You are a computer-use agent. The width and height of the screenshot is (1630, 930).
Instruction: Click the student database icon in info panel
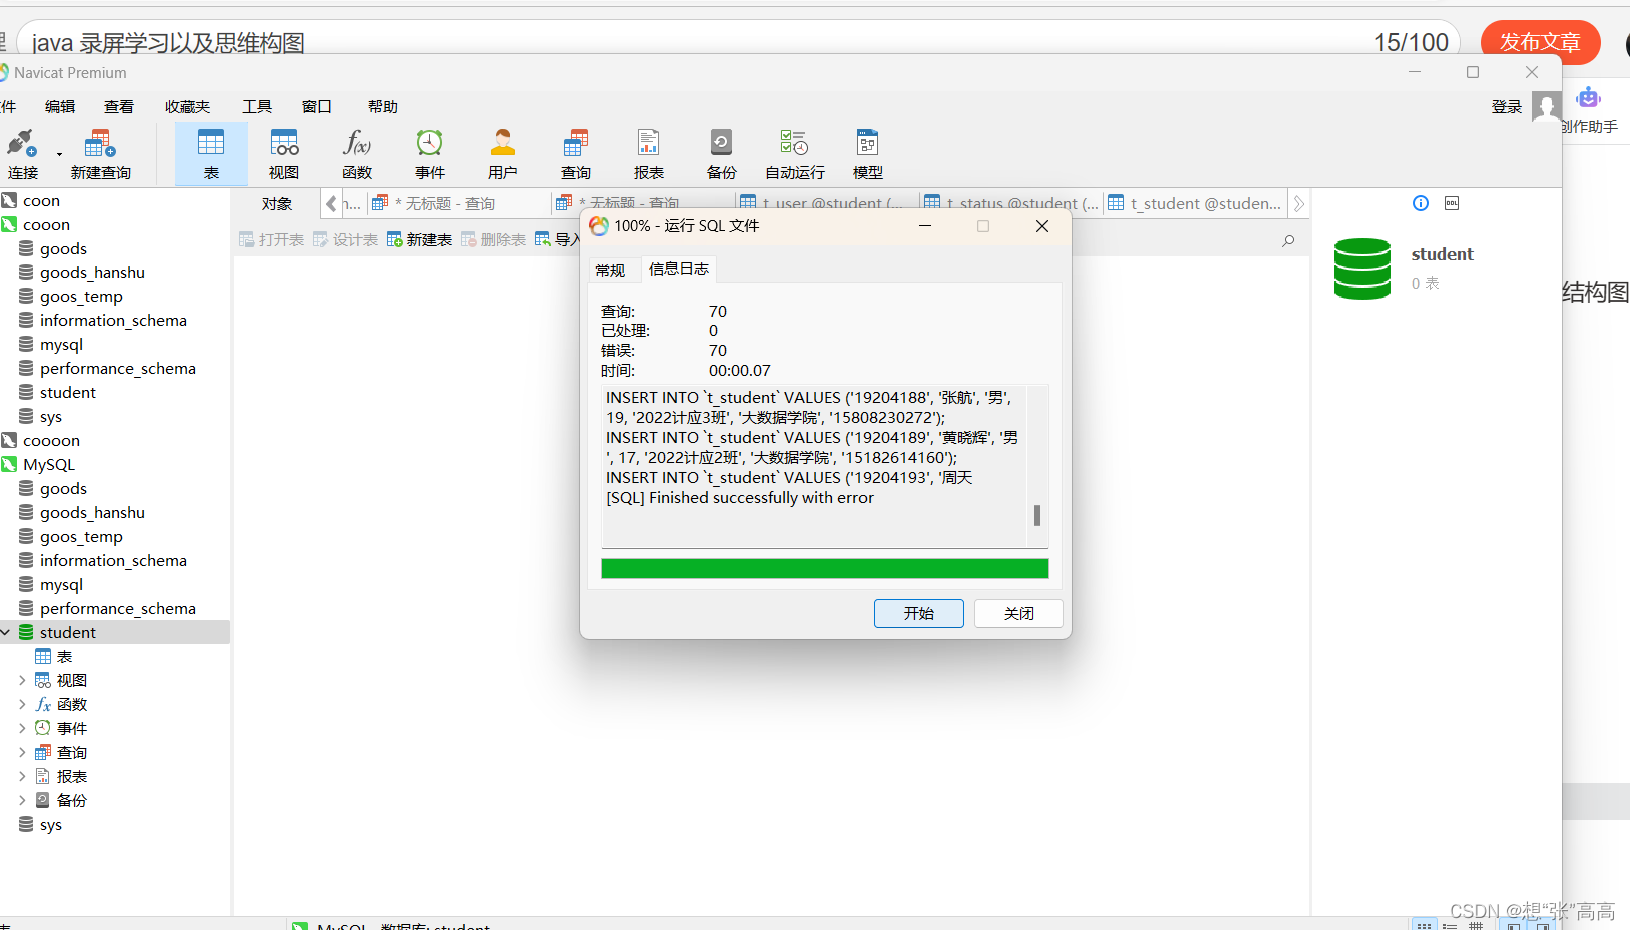[x=1362, y=268]
